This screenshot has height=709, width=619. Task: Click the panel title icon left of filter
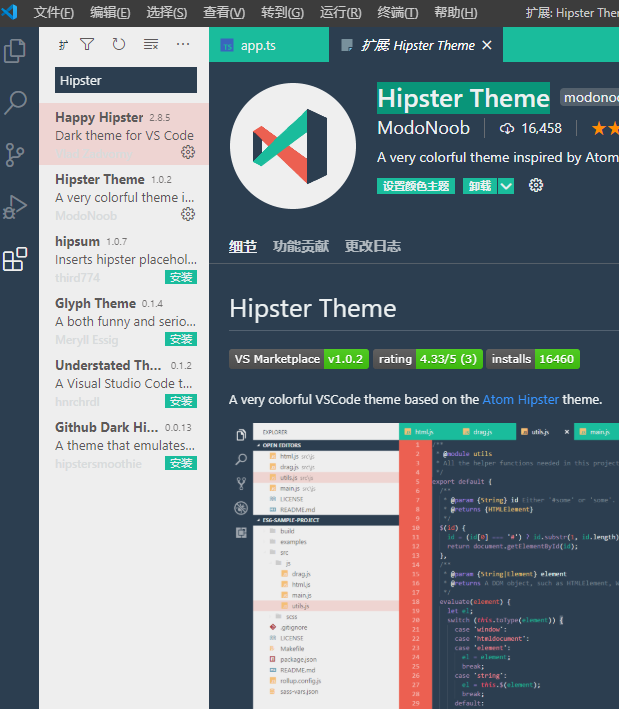[x=63, y=45]
